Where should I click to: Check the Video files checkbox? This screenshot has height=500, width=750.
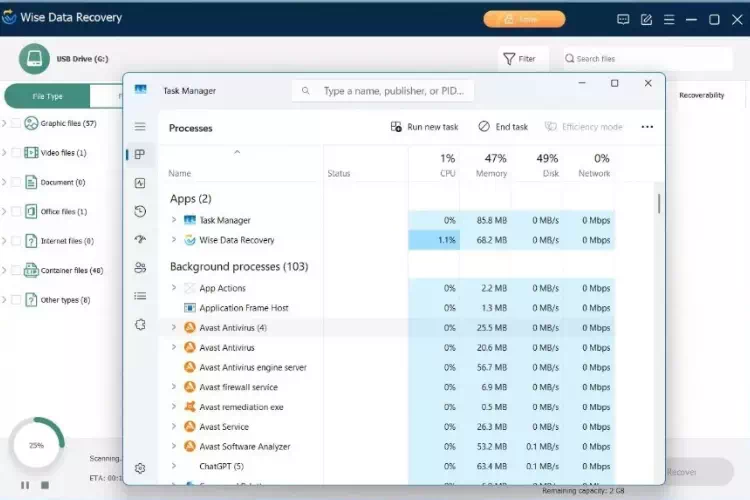click(x=16, y=153)
